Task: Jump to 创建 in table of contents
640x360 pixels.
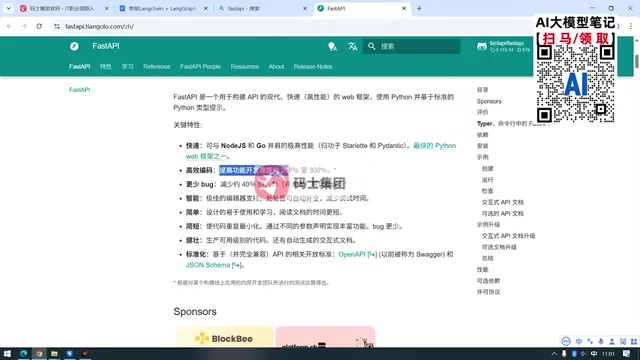Action: [487, 169]
